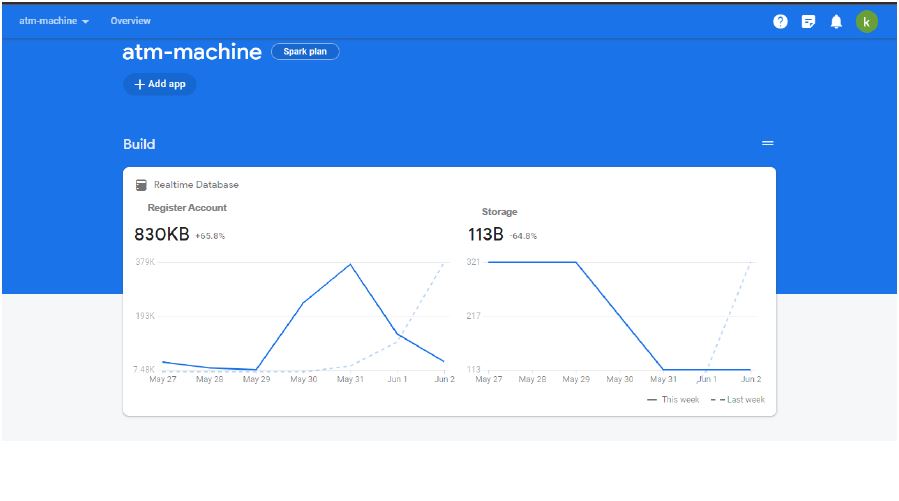Viewport: 899px width, 501px height.
Task: Click the Spark plan badge
Action: (x=305, y=52)
